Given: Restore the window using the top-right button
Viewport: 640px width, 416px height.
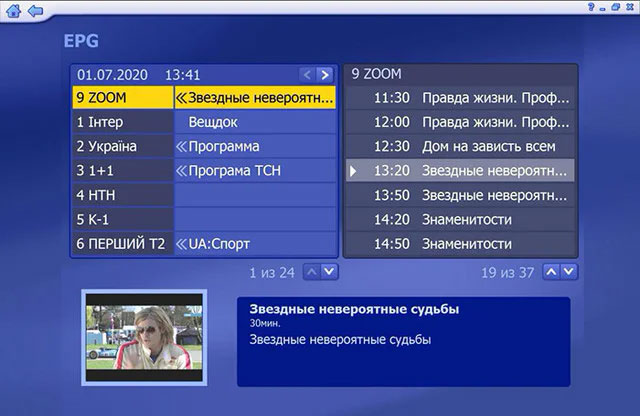Looking at the screenshot, I should [x=616, y=7].
